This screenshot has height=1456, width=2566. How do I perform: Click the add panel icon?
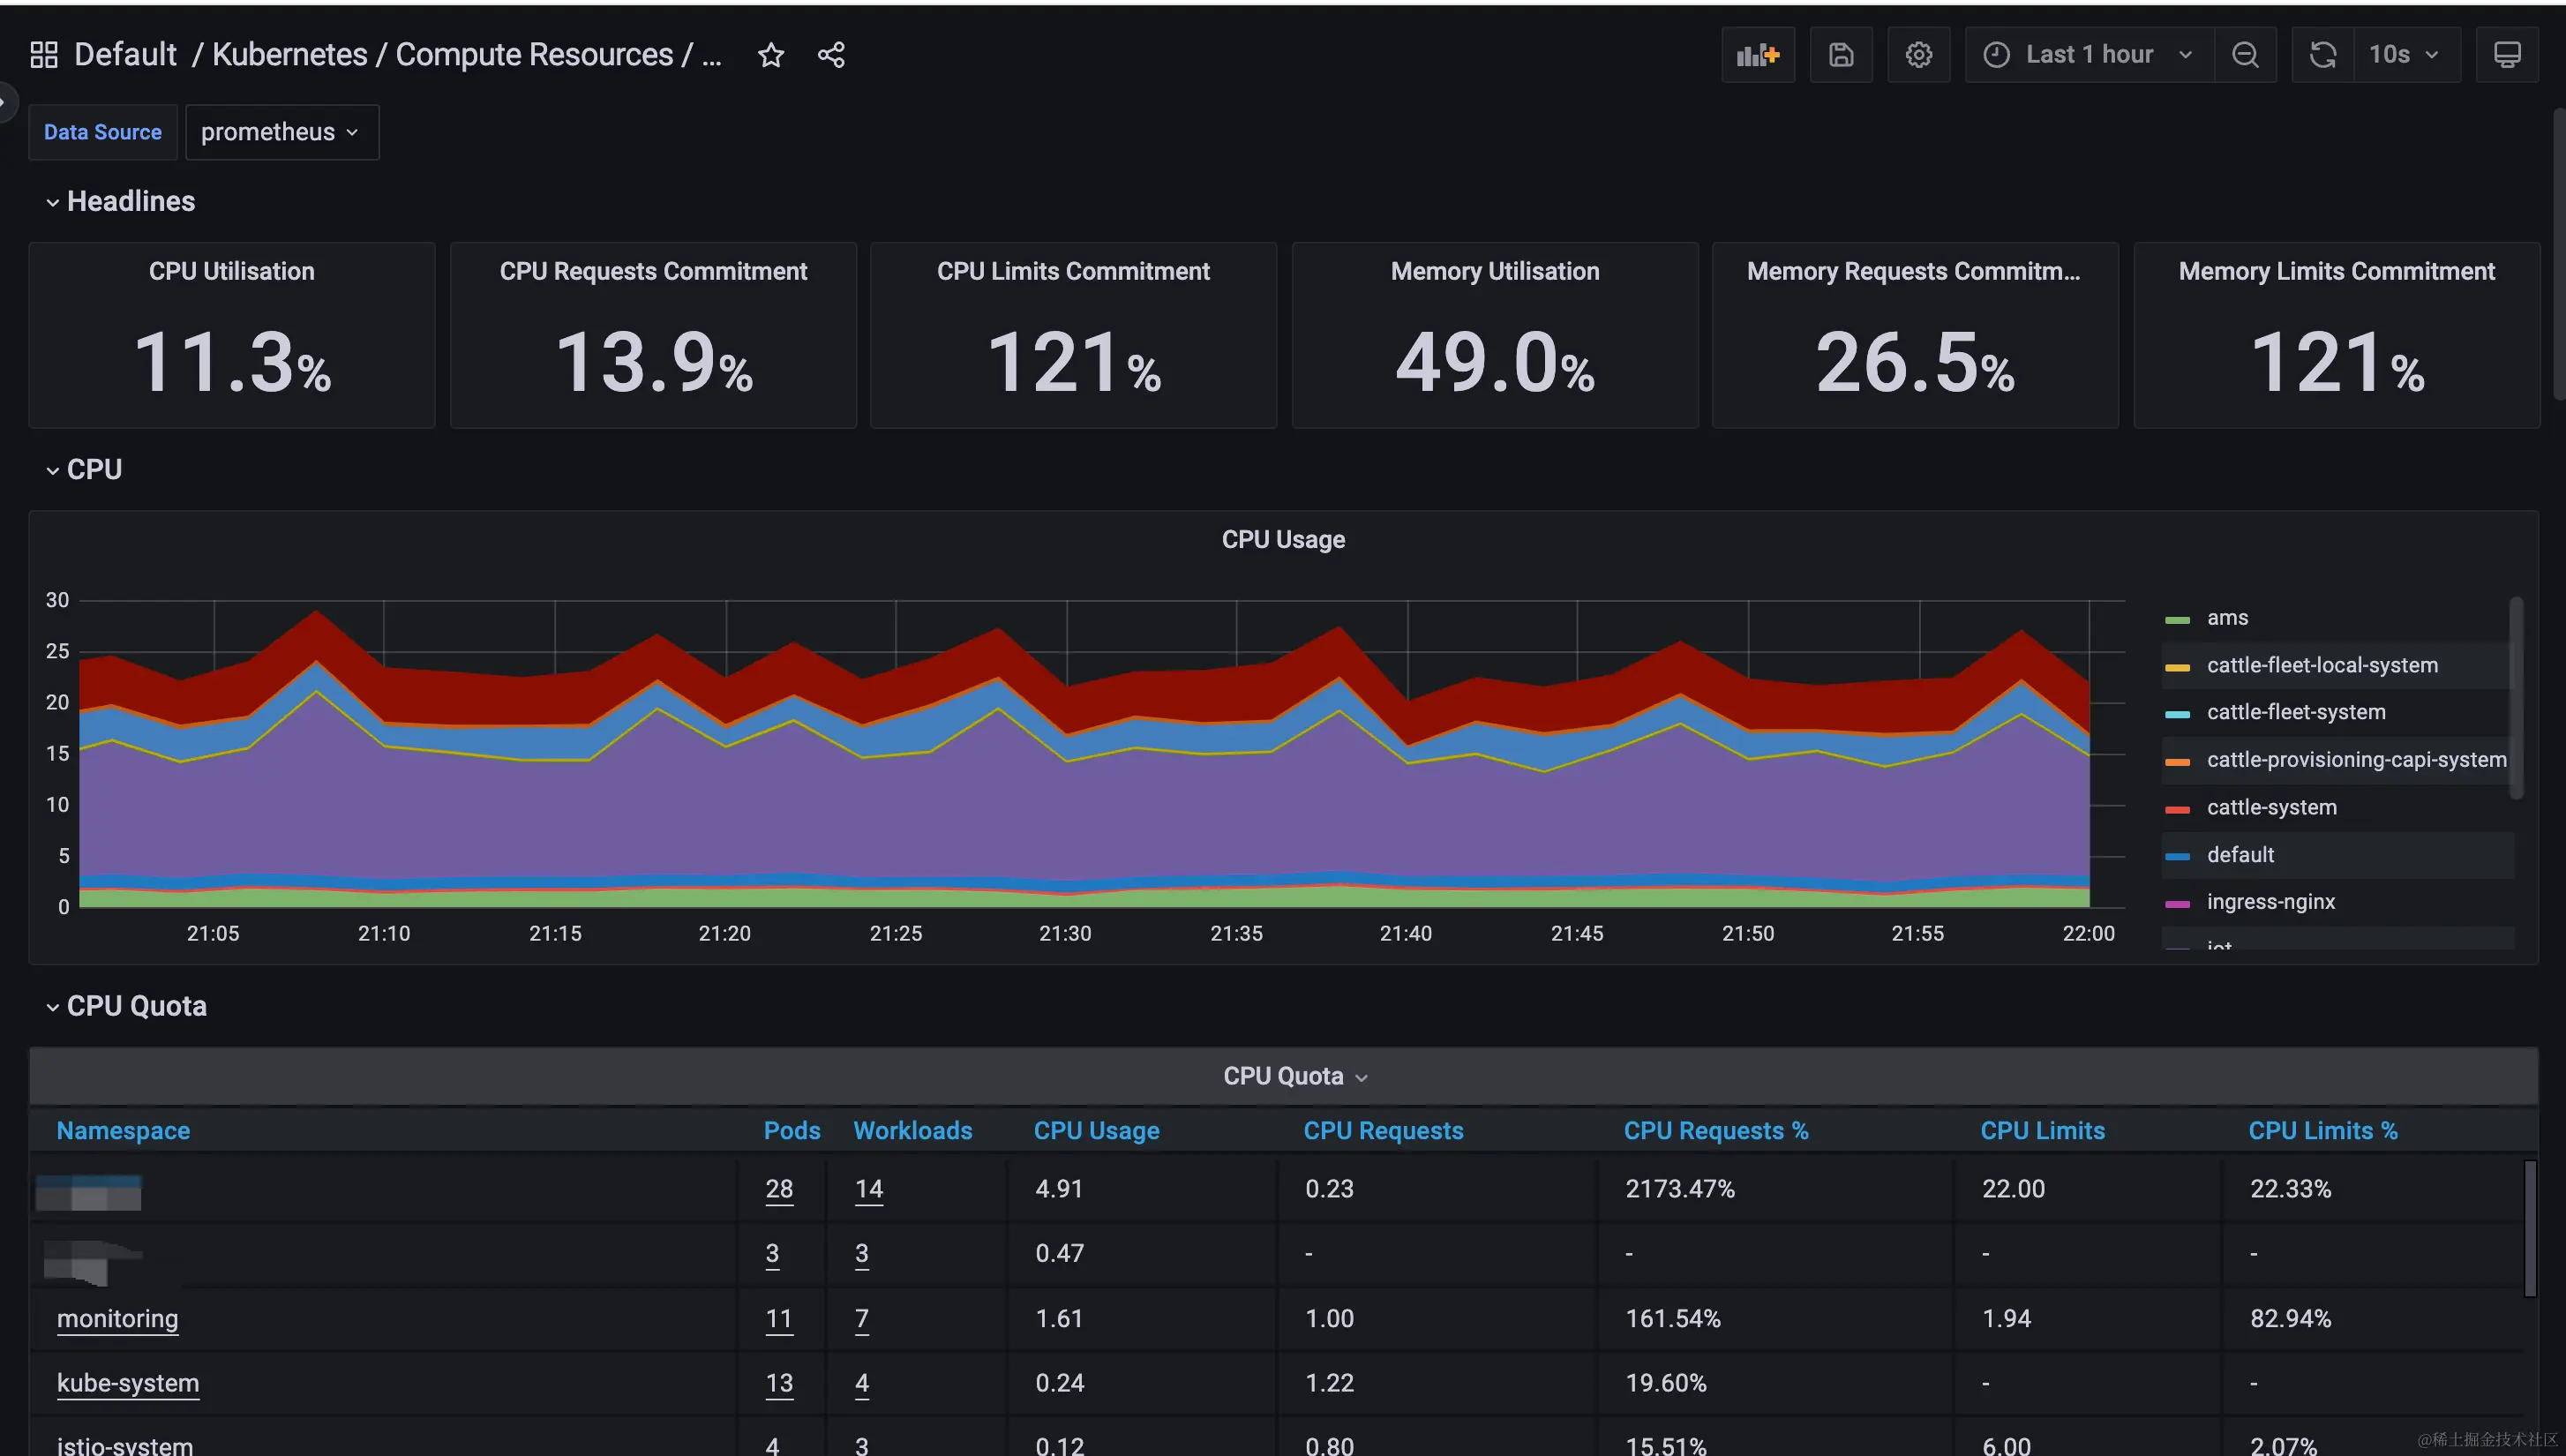pyautogui.click(x=1757, y=55)
